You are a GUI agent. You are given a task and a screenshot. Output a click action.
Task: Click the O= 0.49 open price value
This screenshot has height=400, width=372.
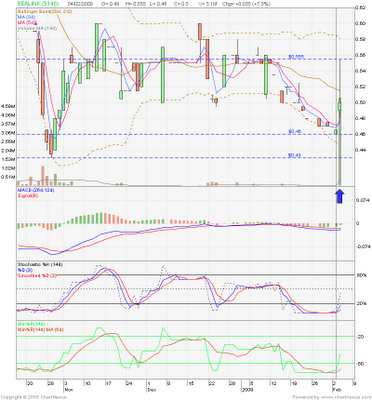pyautogui.click(x=109, y=4)
